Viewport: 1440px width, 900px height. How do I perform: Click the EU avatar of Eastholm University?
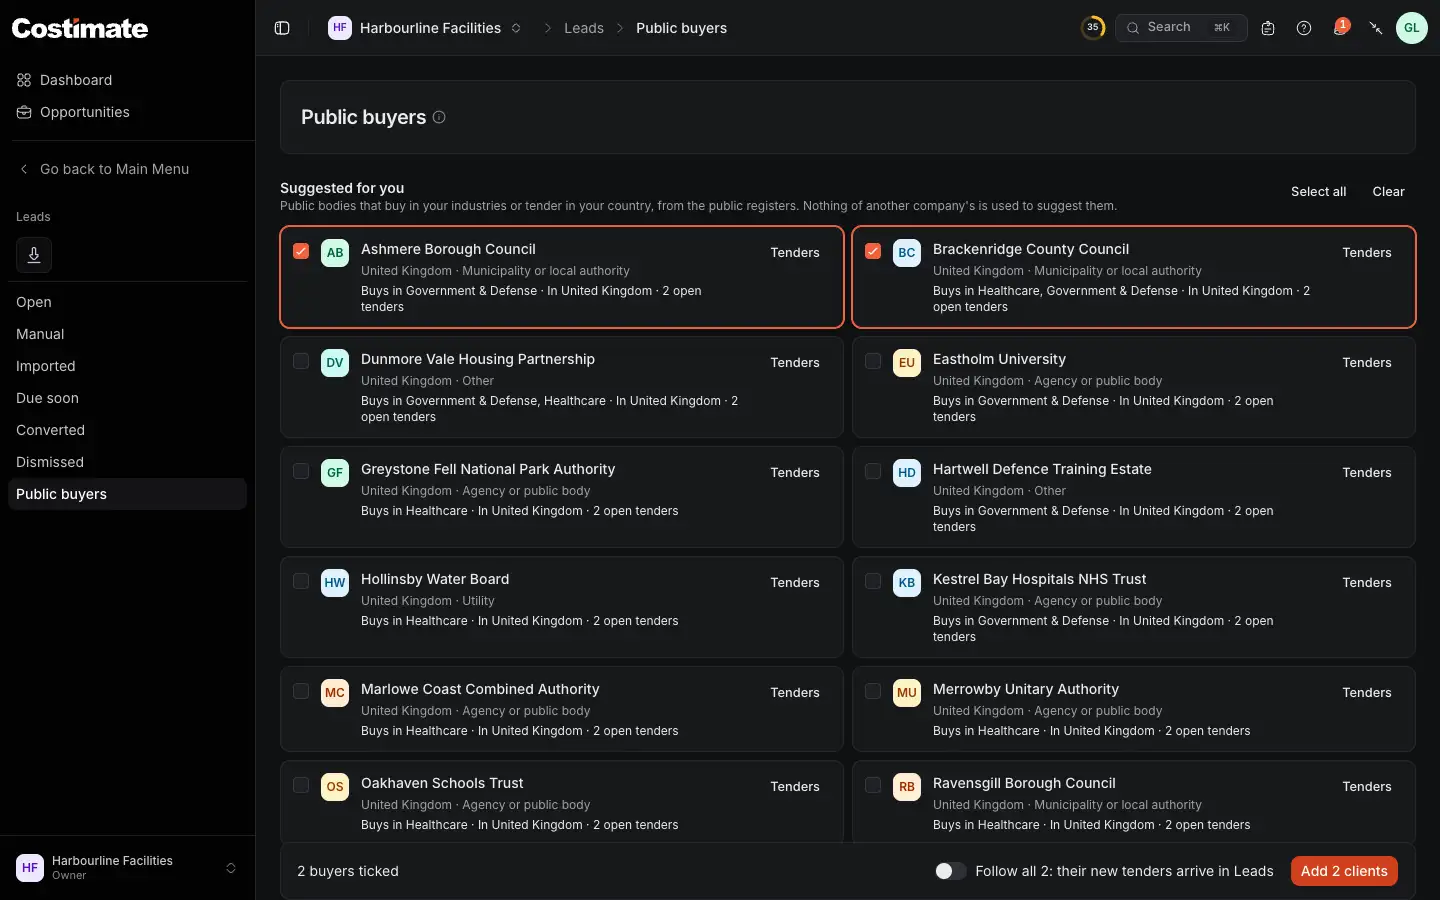[x=907, y=363]
